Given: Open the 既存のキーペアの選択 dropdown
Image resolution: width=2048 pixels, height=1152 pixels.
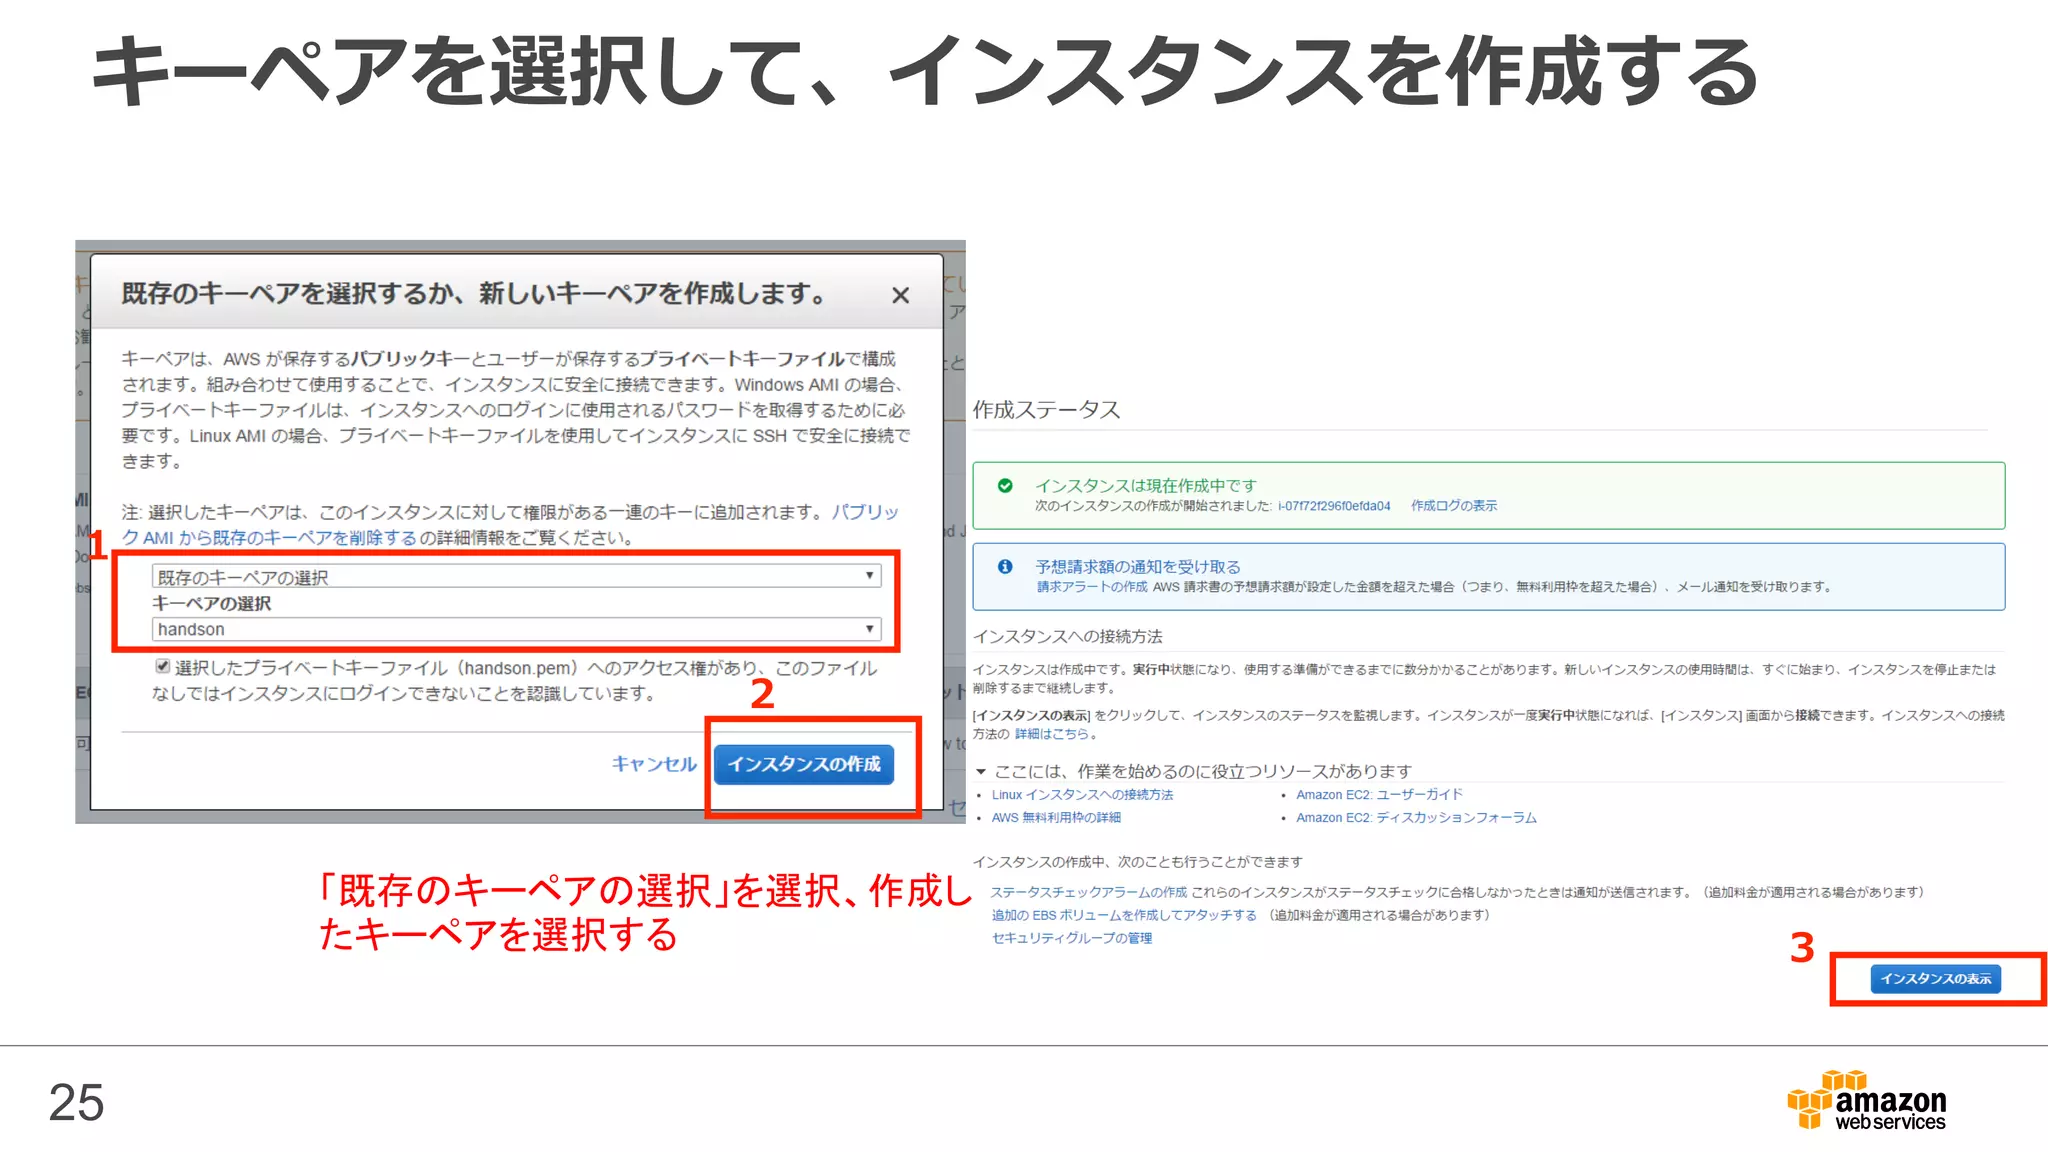Looking at the screenshot, I should pos(516,576).
